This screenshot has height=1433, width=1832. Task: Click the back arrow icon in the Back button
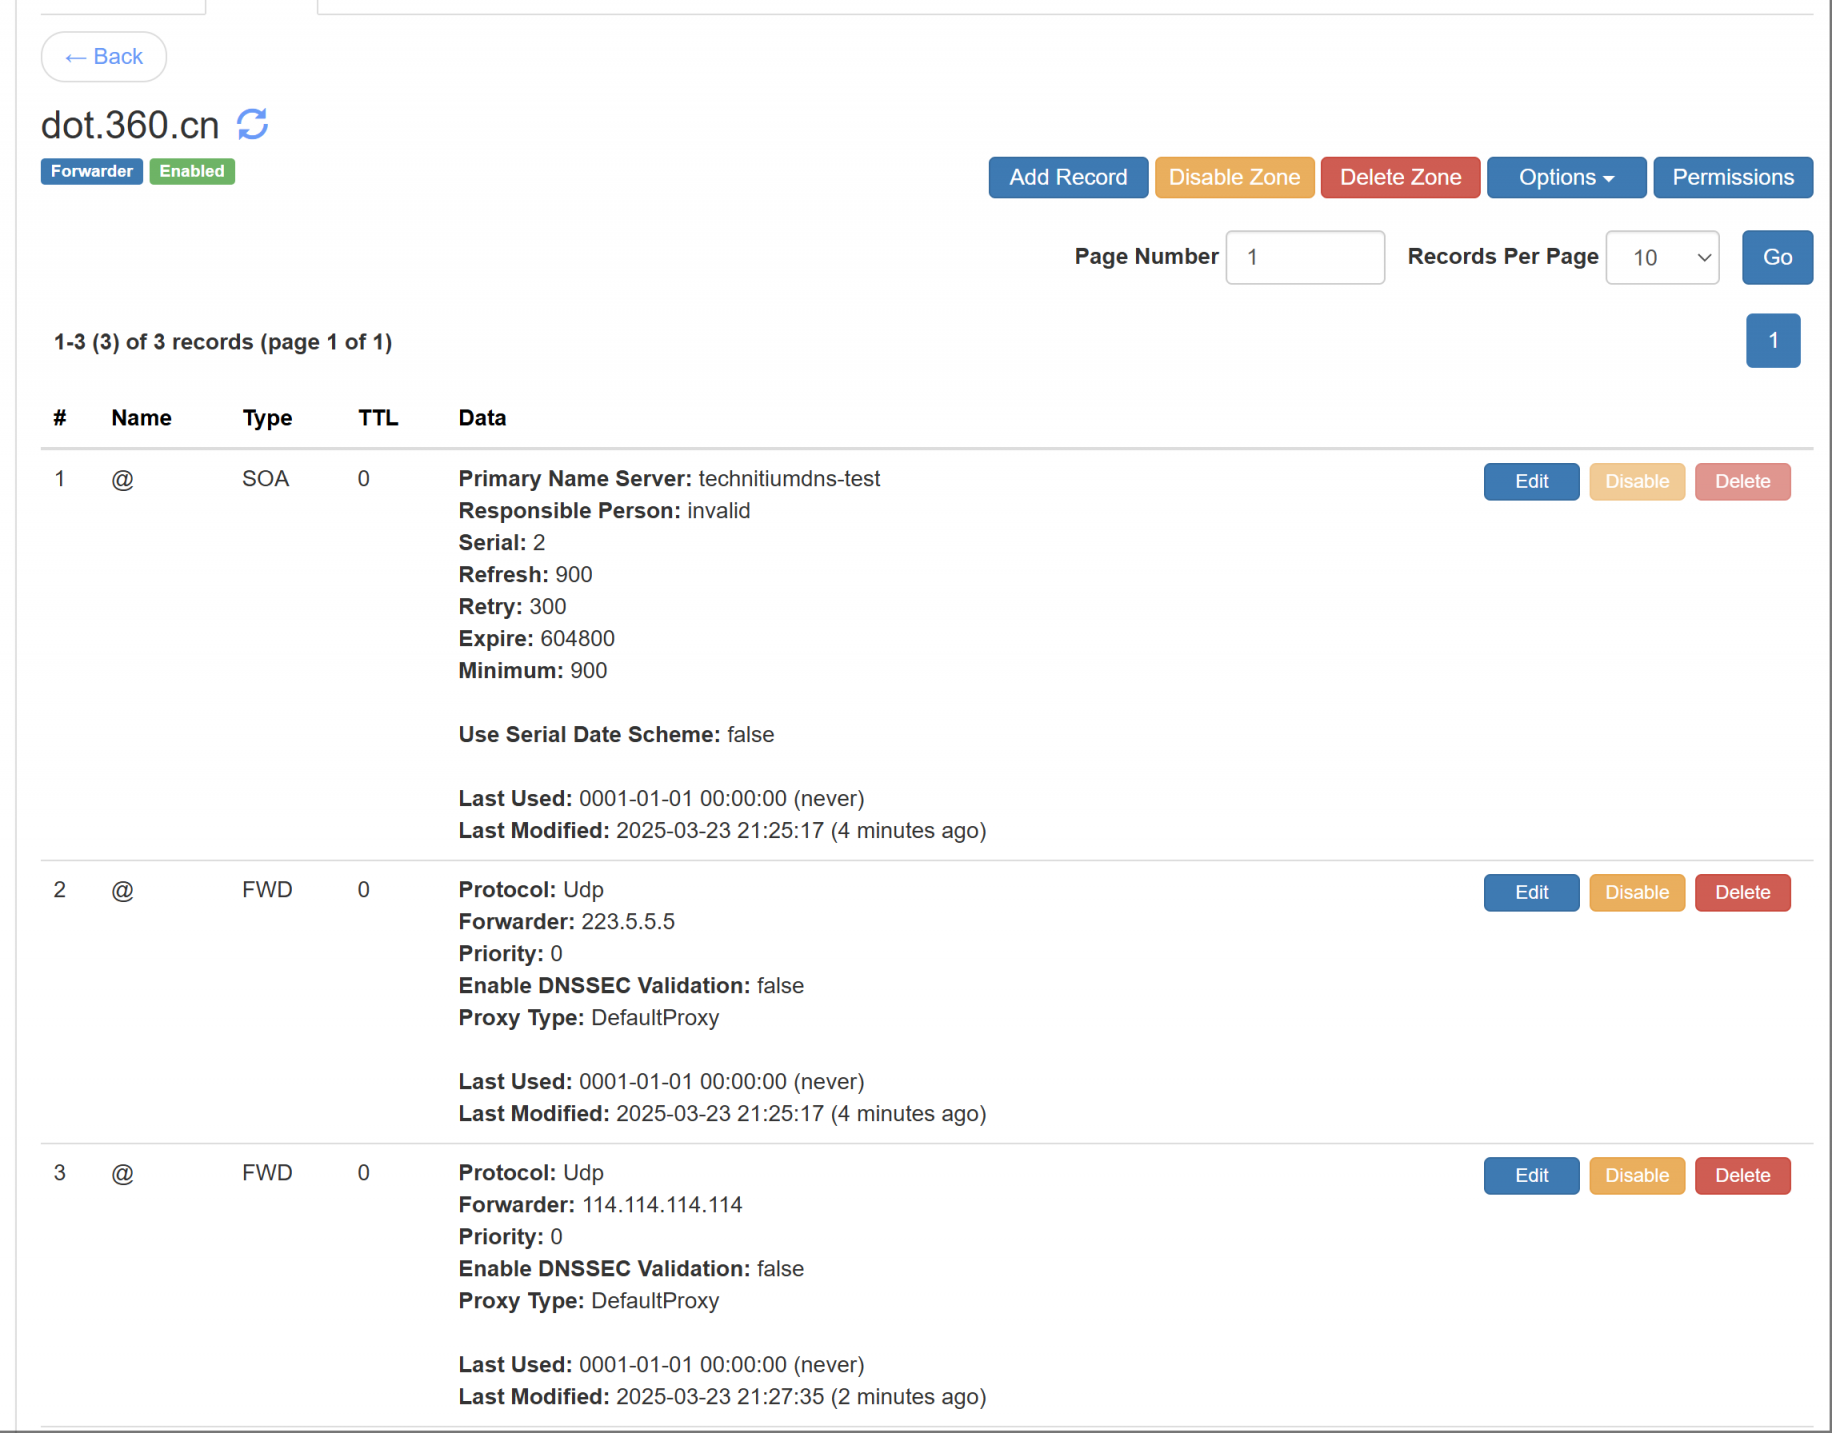tap(76, 57)
